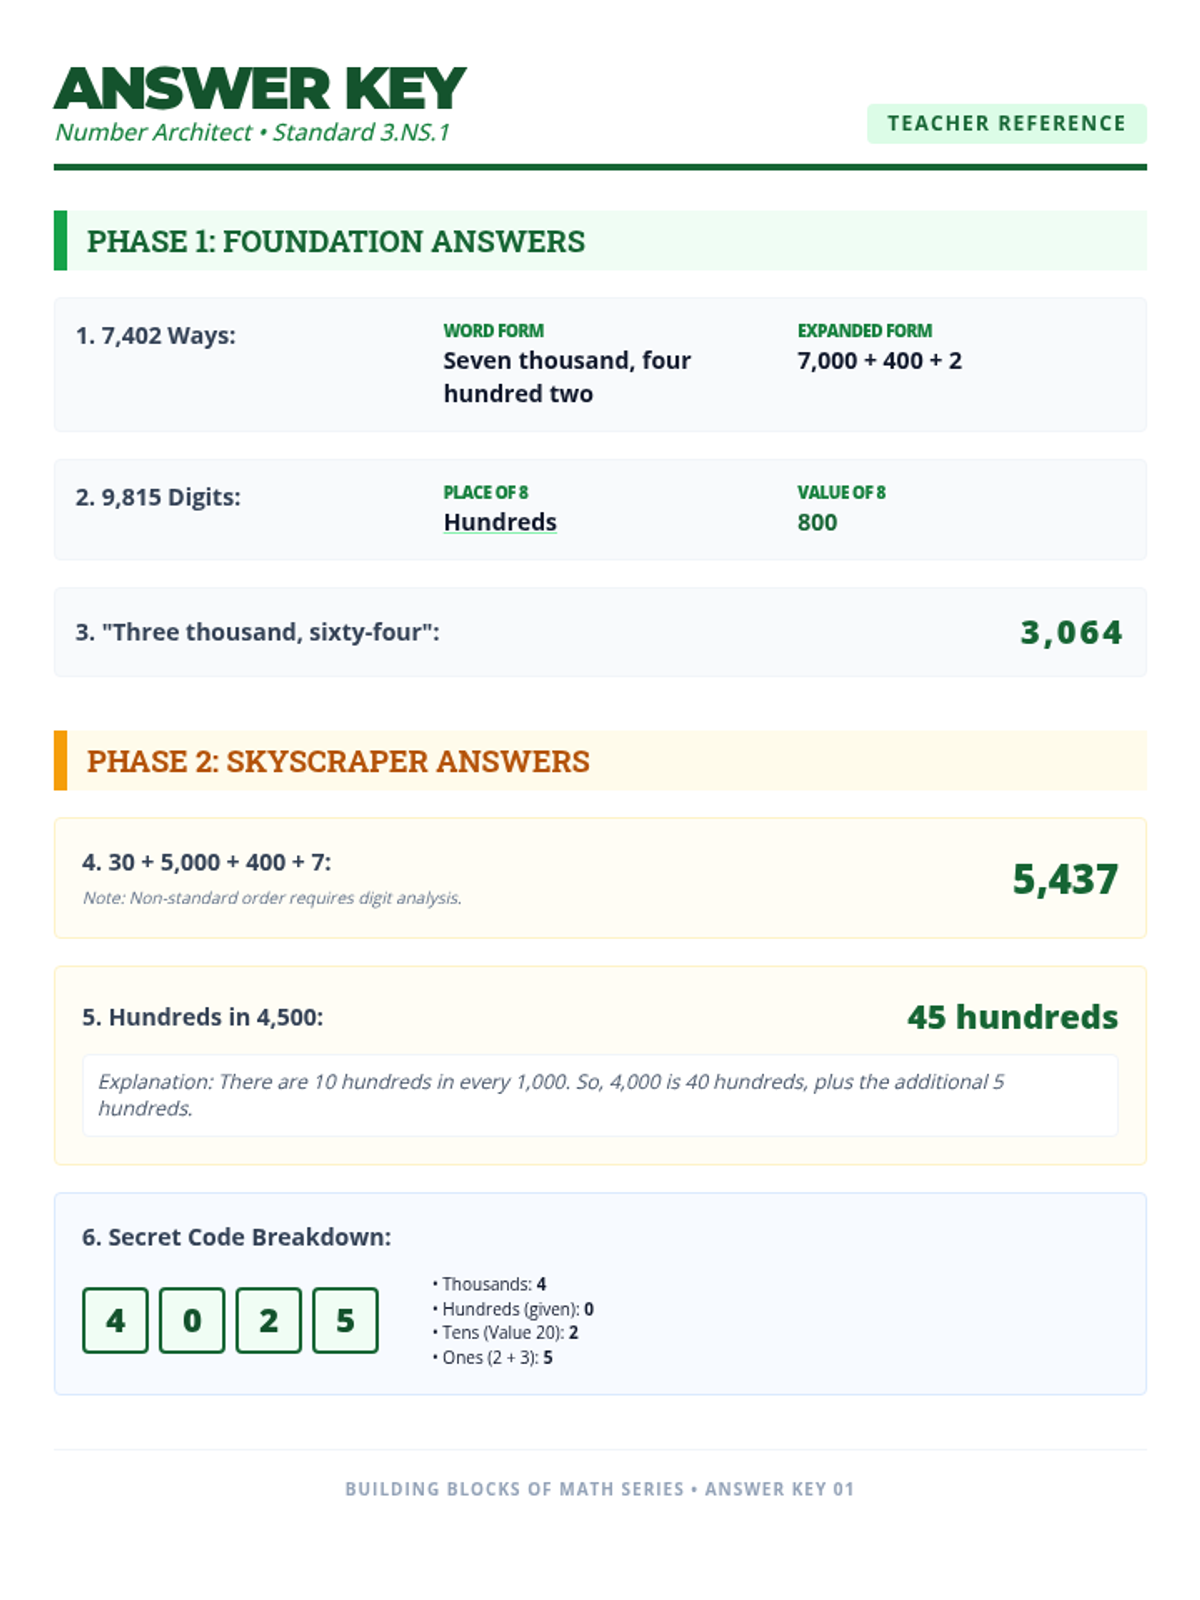Click the 45 hundreds answer
This screenshot has height=1600, width=1200.
point(1012,1017)
